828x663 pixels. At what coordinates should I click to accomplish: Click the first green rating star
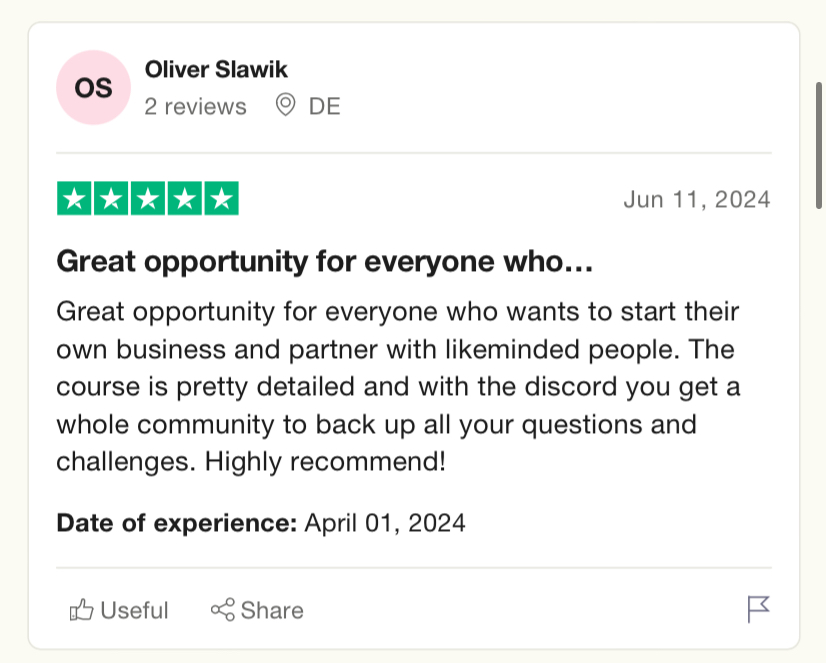[74, 198]
